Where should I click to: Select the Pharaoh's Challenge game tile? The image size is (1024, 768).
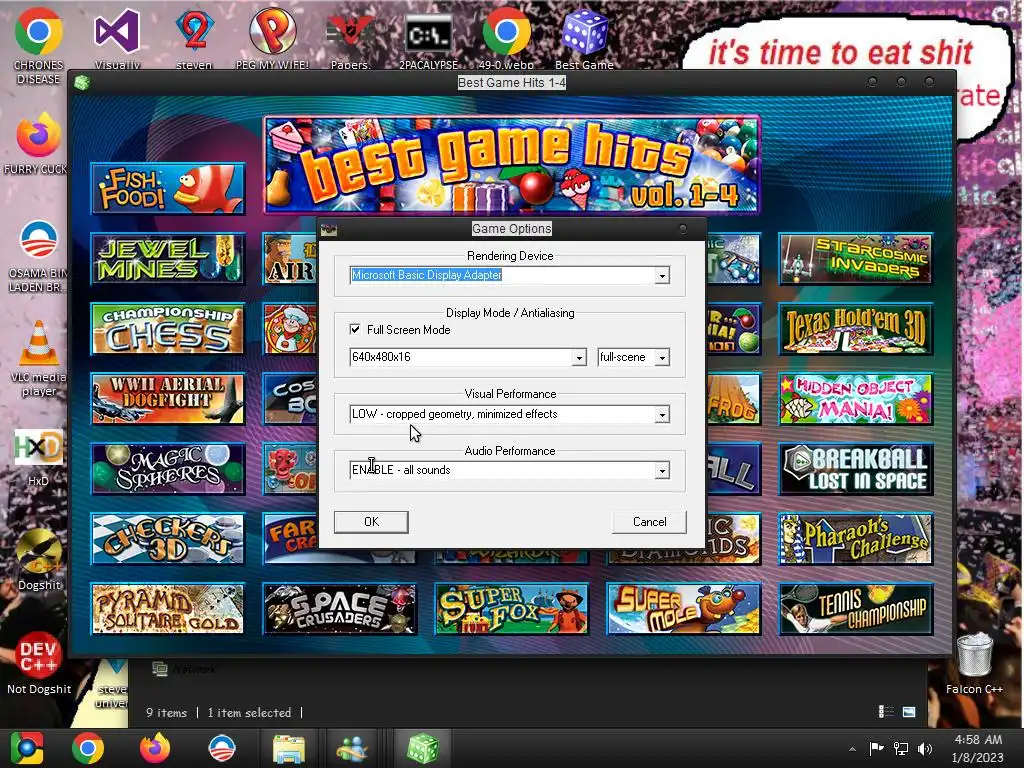pyautogui.click(x=856, y=539)
